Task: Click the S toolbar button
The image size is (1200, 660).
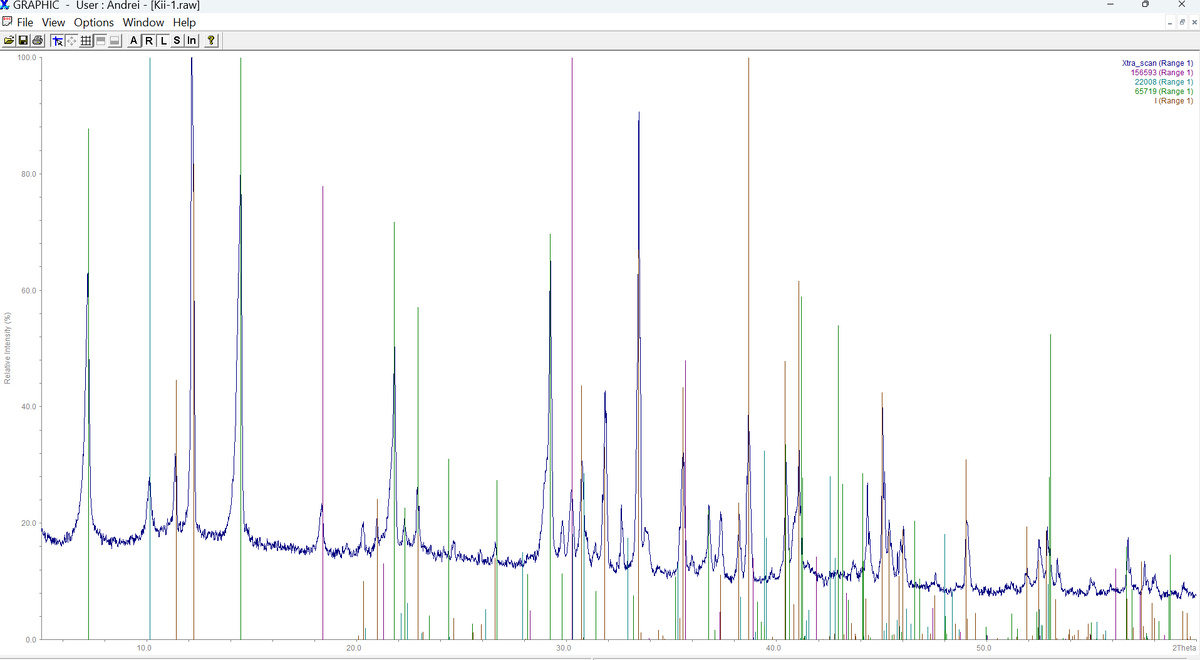Action: pos(177,41)
